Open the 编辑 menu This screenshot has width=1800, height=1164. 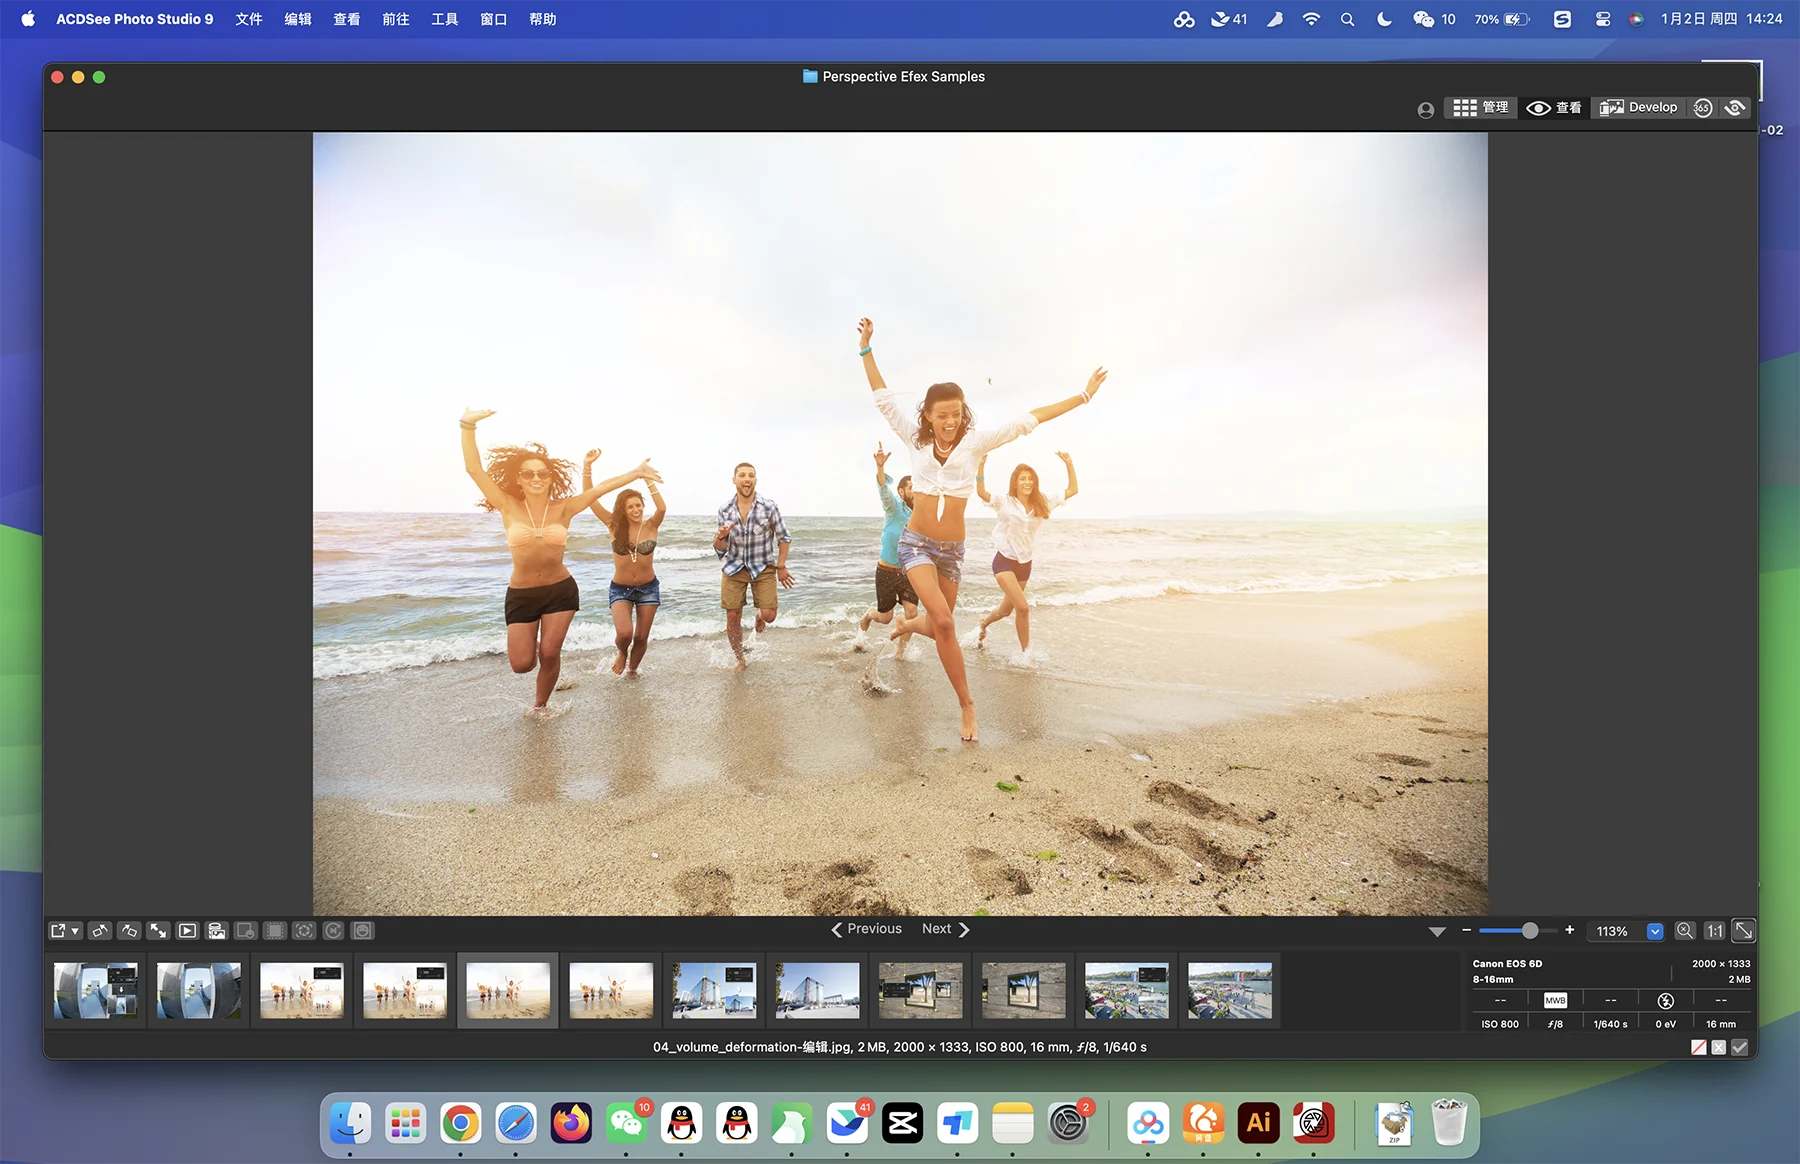pyautogui.click(x=298, y=19)
